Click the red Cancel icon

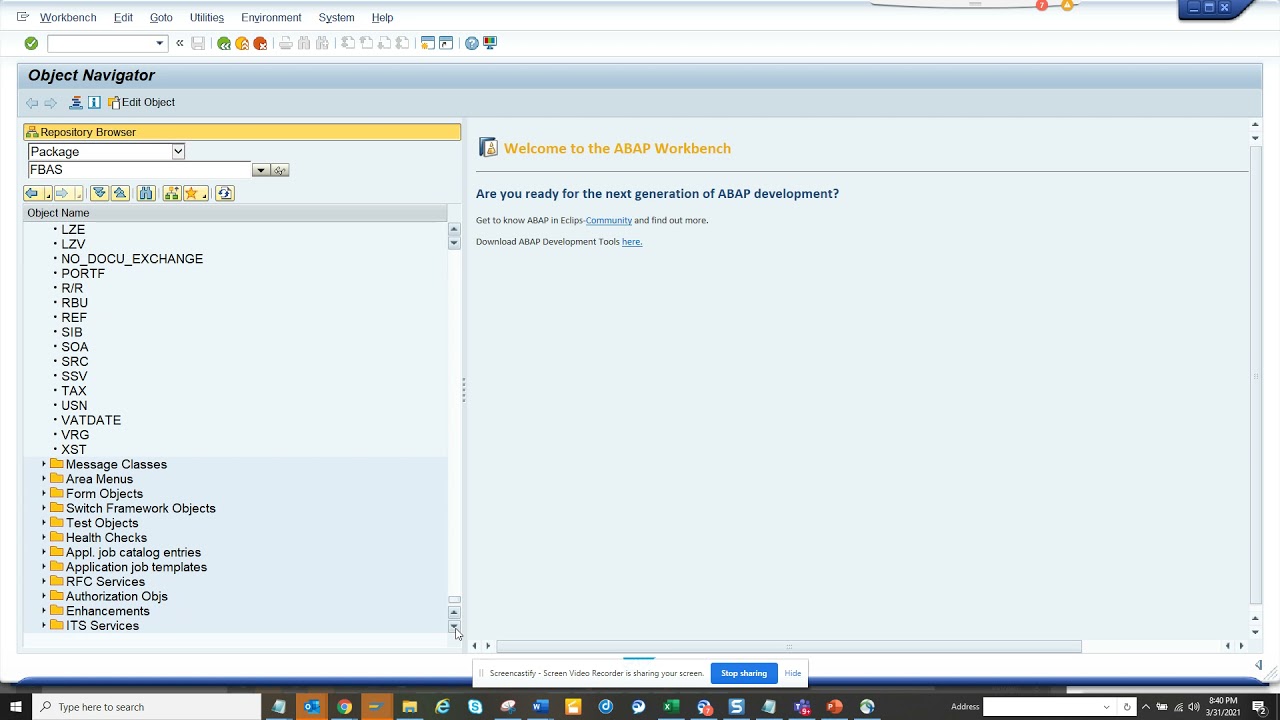pos(260,43)
